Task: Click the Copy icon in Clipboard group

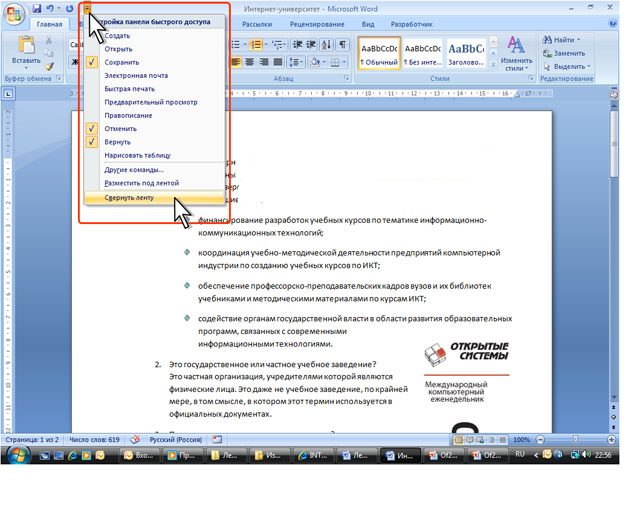Action: pyautogui.click(x=49, y=53)
